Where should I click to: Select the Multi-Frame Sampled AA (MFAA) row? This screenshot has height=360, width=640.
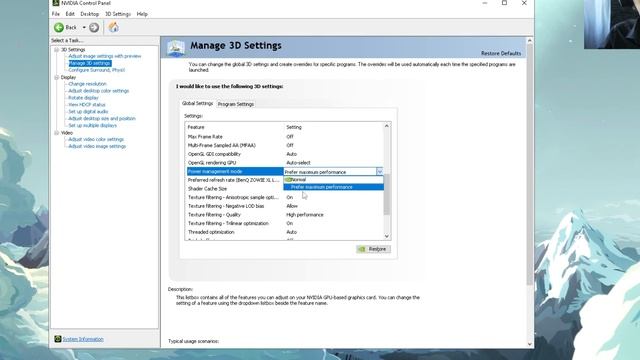285,145
